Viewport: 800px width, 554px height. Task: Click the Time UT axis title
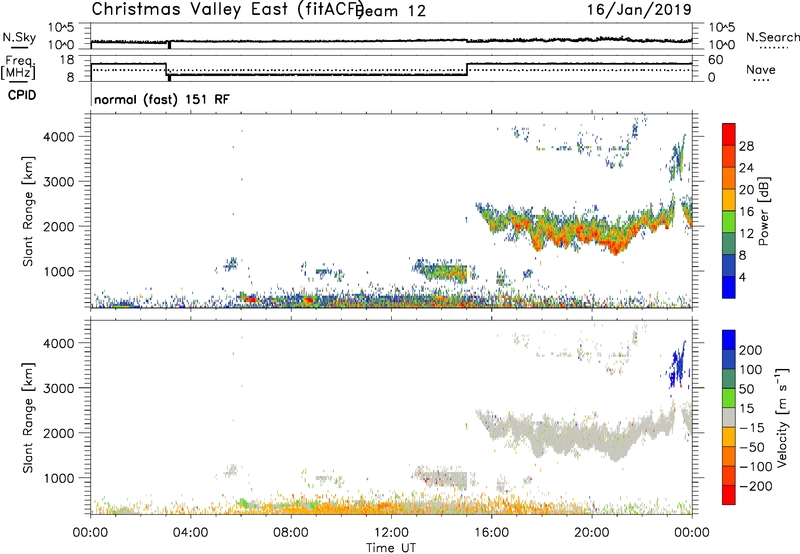(x=391, y=548)
